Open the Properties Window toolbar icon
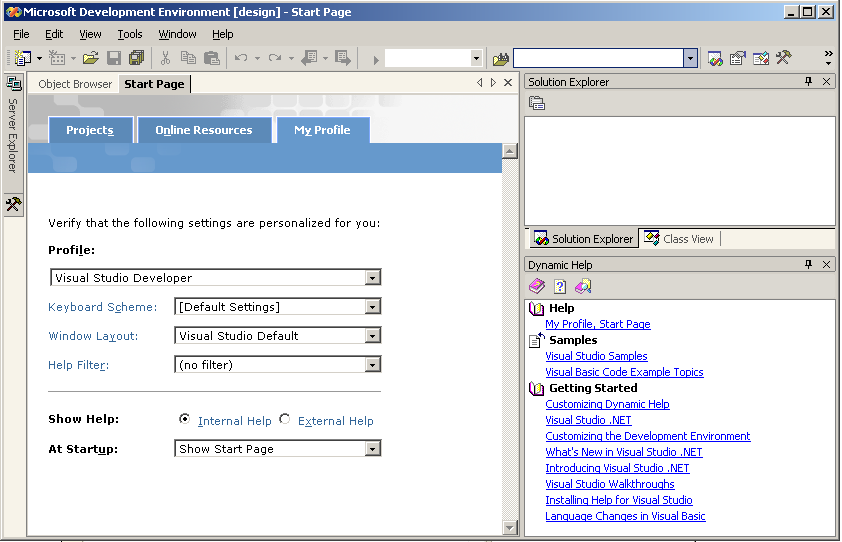The width and height of the screenshot is (842, 542). pos(738,58)
